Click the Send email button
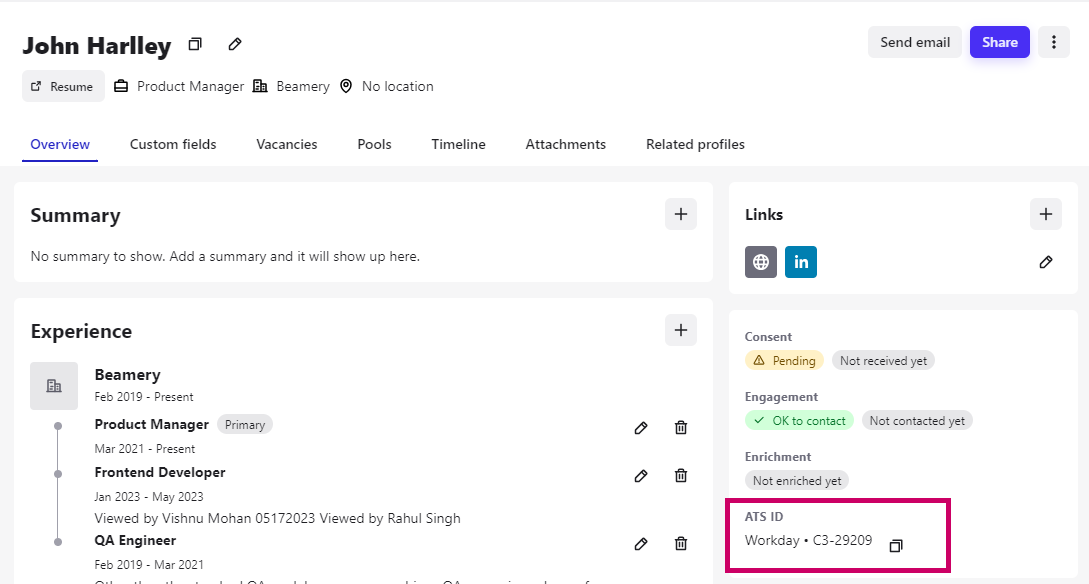 pyautogui.click(x=914, y=42)
